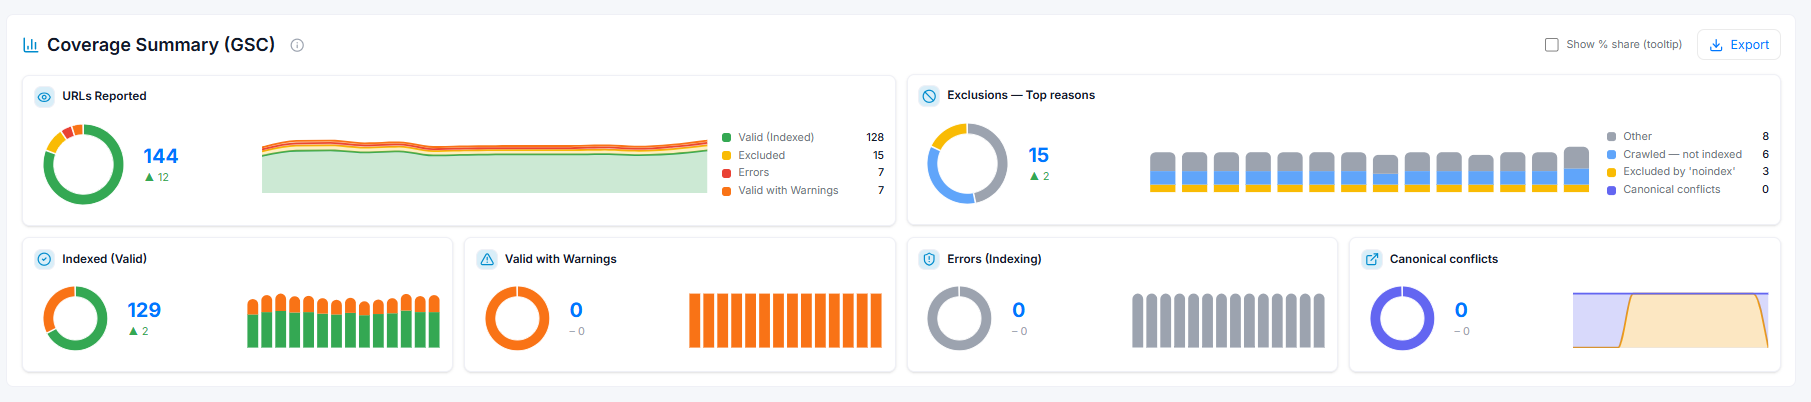Click the Valid with Warnings card title
The image size is (1811, 402).
point(561,259)
